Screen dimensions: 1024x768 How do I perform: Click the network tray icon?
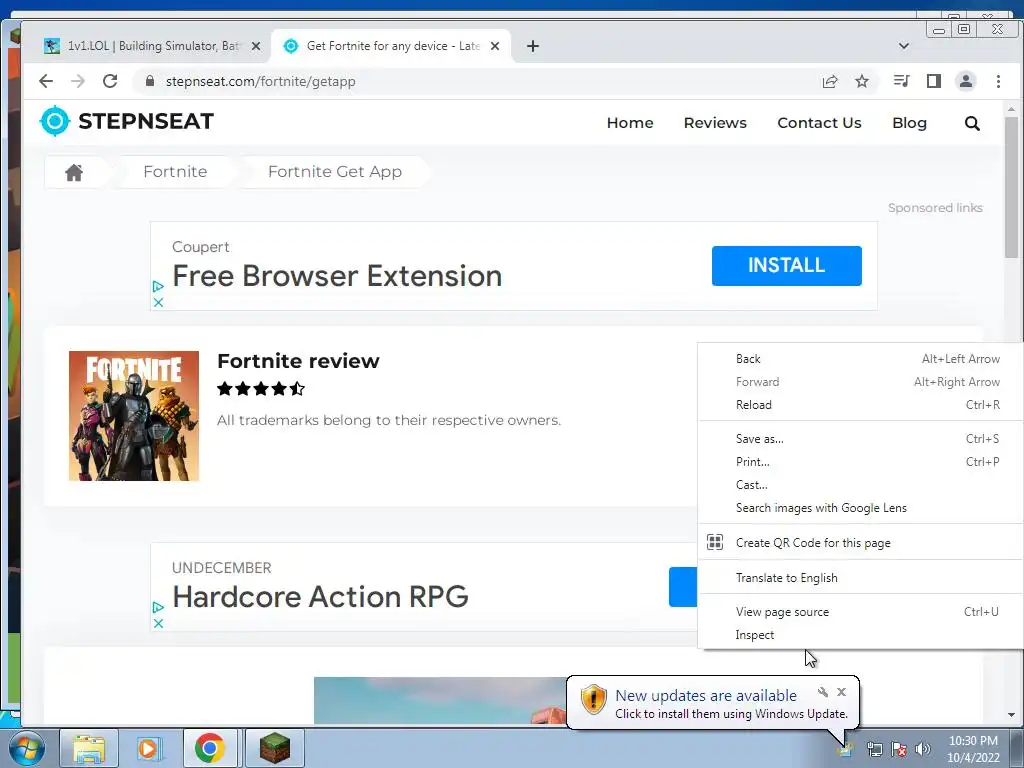(874, 749)
